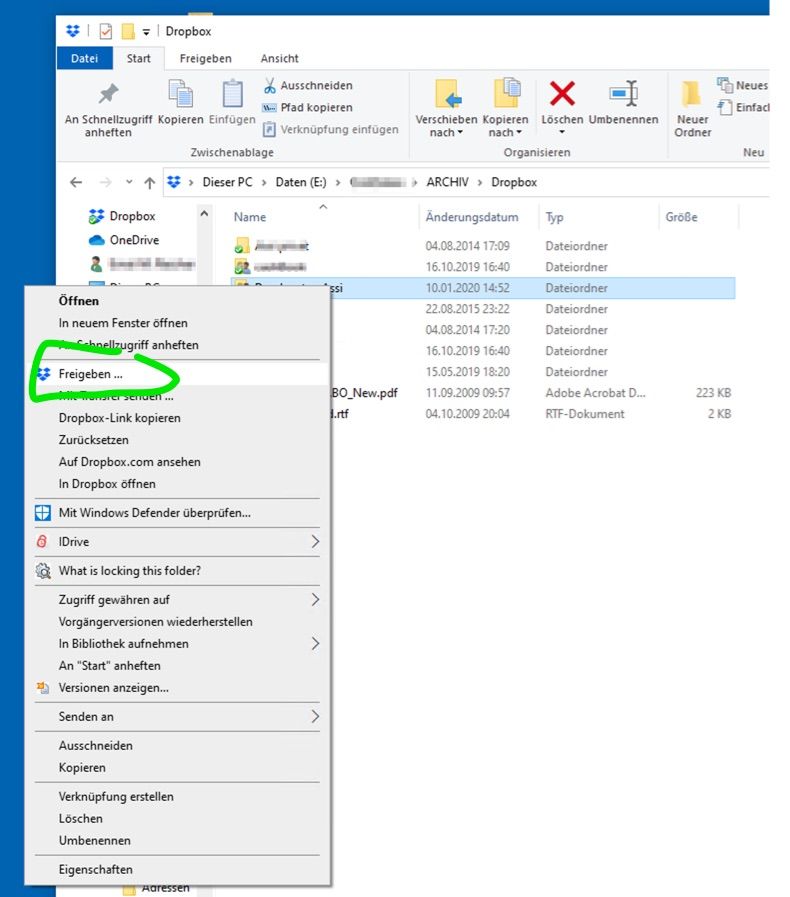The height and width of the screenshot is (897, 790).
Task: Click the red Löschen delete icon
Action: (562, 95)
